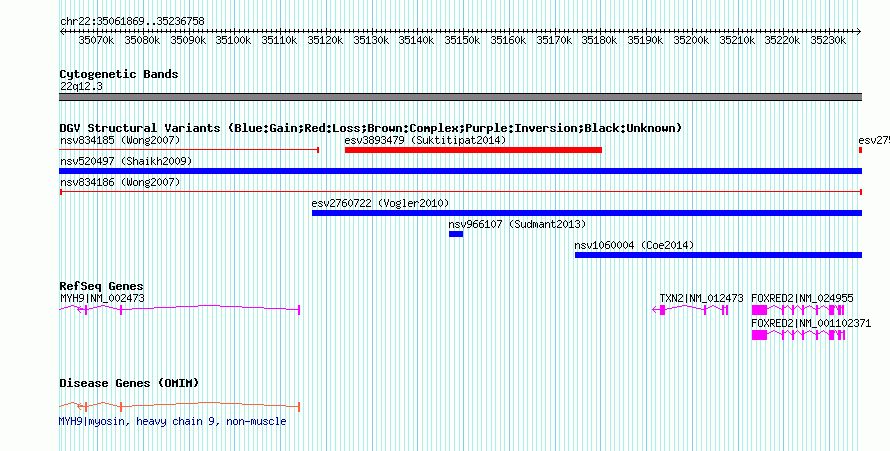Image resolution: width=890 pixels, height=451 pixels.
Task: Select the nsv1060004 blue gain bar
Action: [718, 255]
